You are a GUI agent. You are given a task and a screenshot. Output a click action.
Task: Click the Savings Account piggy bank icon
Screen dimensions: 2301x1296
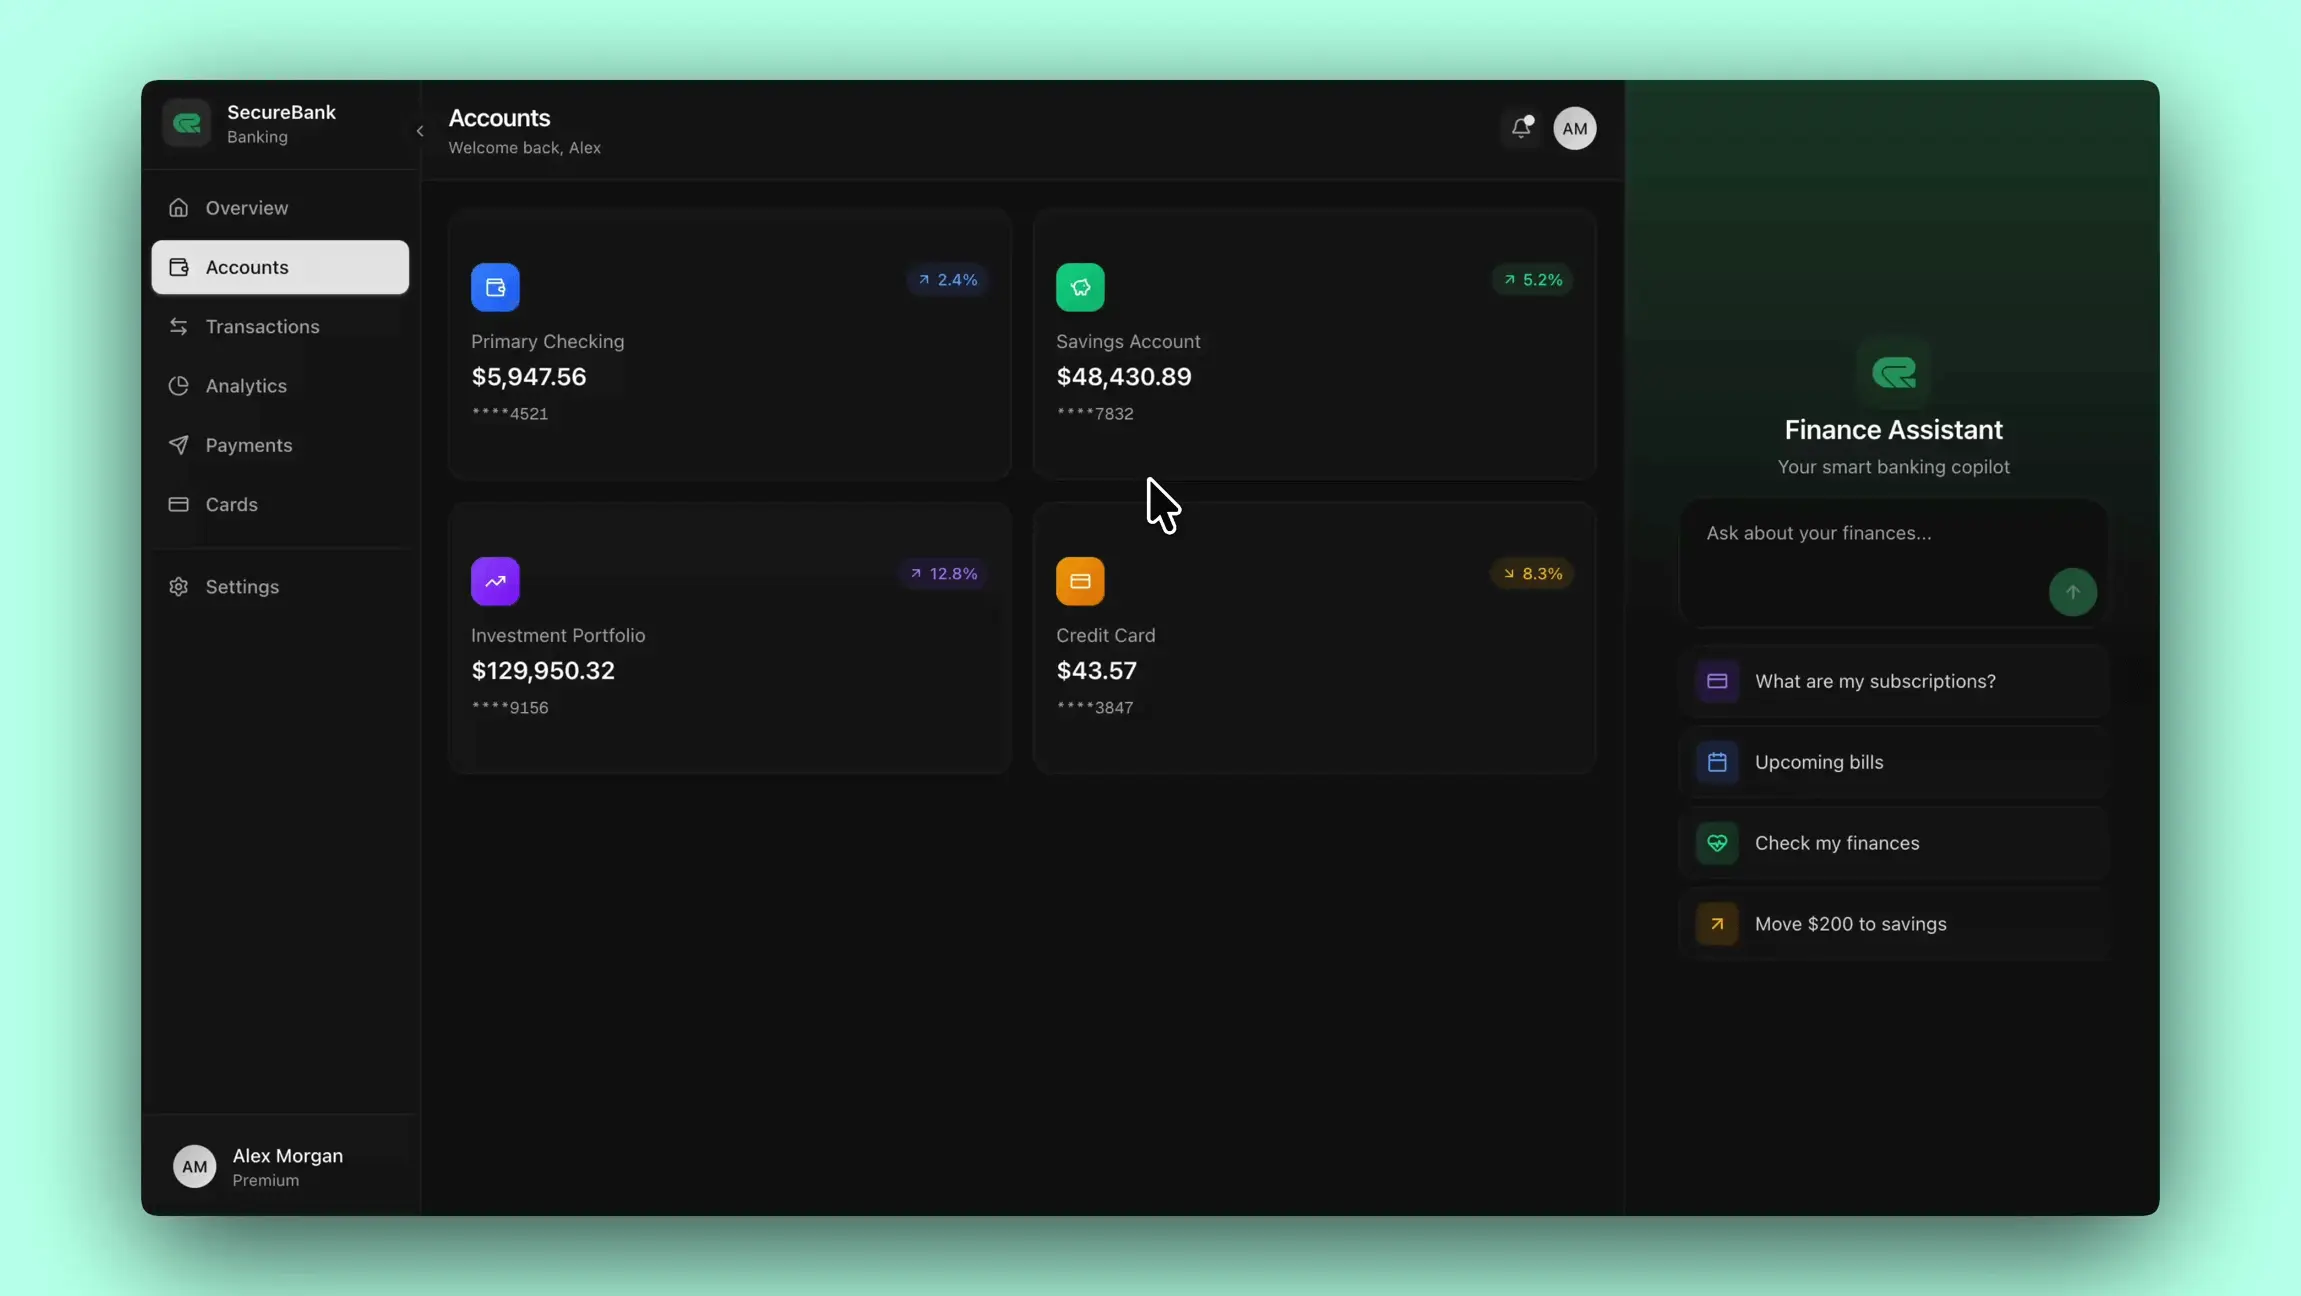(1080, 287)
